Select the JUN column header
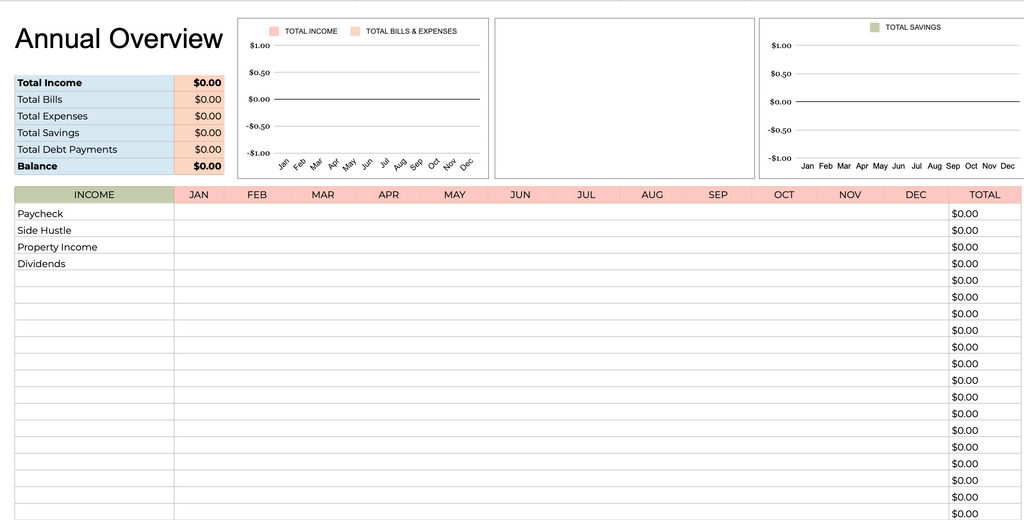Image resolution: width=1024 pixels, height=520 pixels. [x=520, y=195]
